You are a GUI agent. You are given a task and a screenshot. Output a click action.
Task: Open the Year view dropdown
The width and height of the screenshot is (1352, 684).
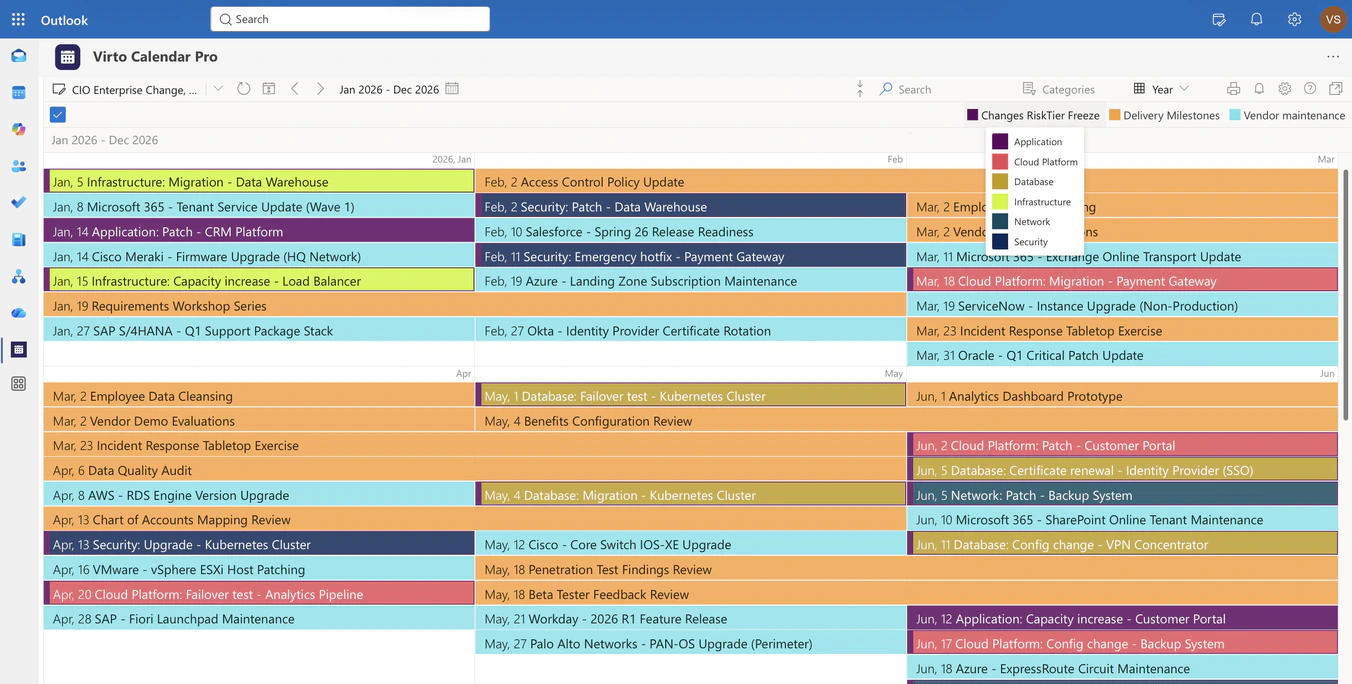tap(1161, 89)
